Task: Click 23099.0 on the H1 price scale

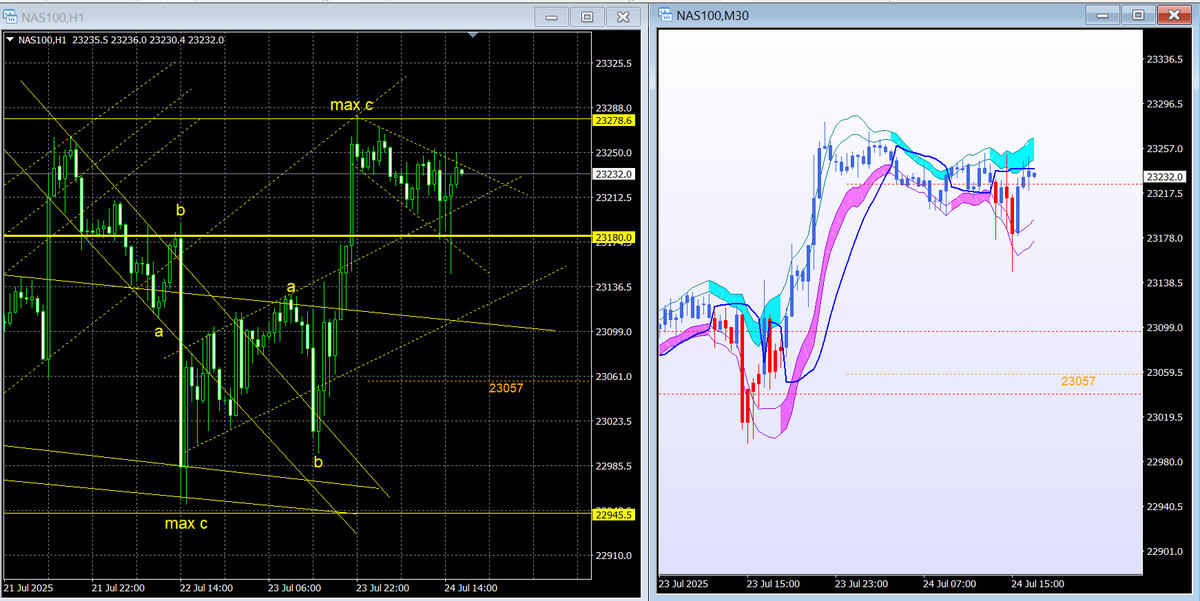Action: (x=614, y=332)
